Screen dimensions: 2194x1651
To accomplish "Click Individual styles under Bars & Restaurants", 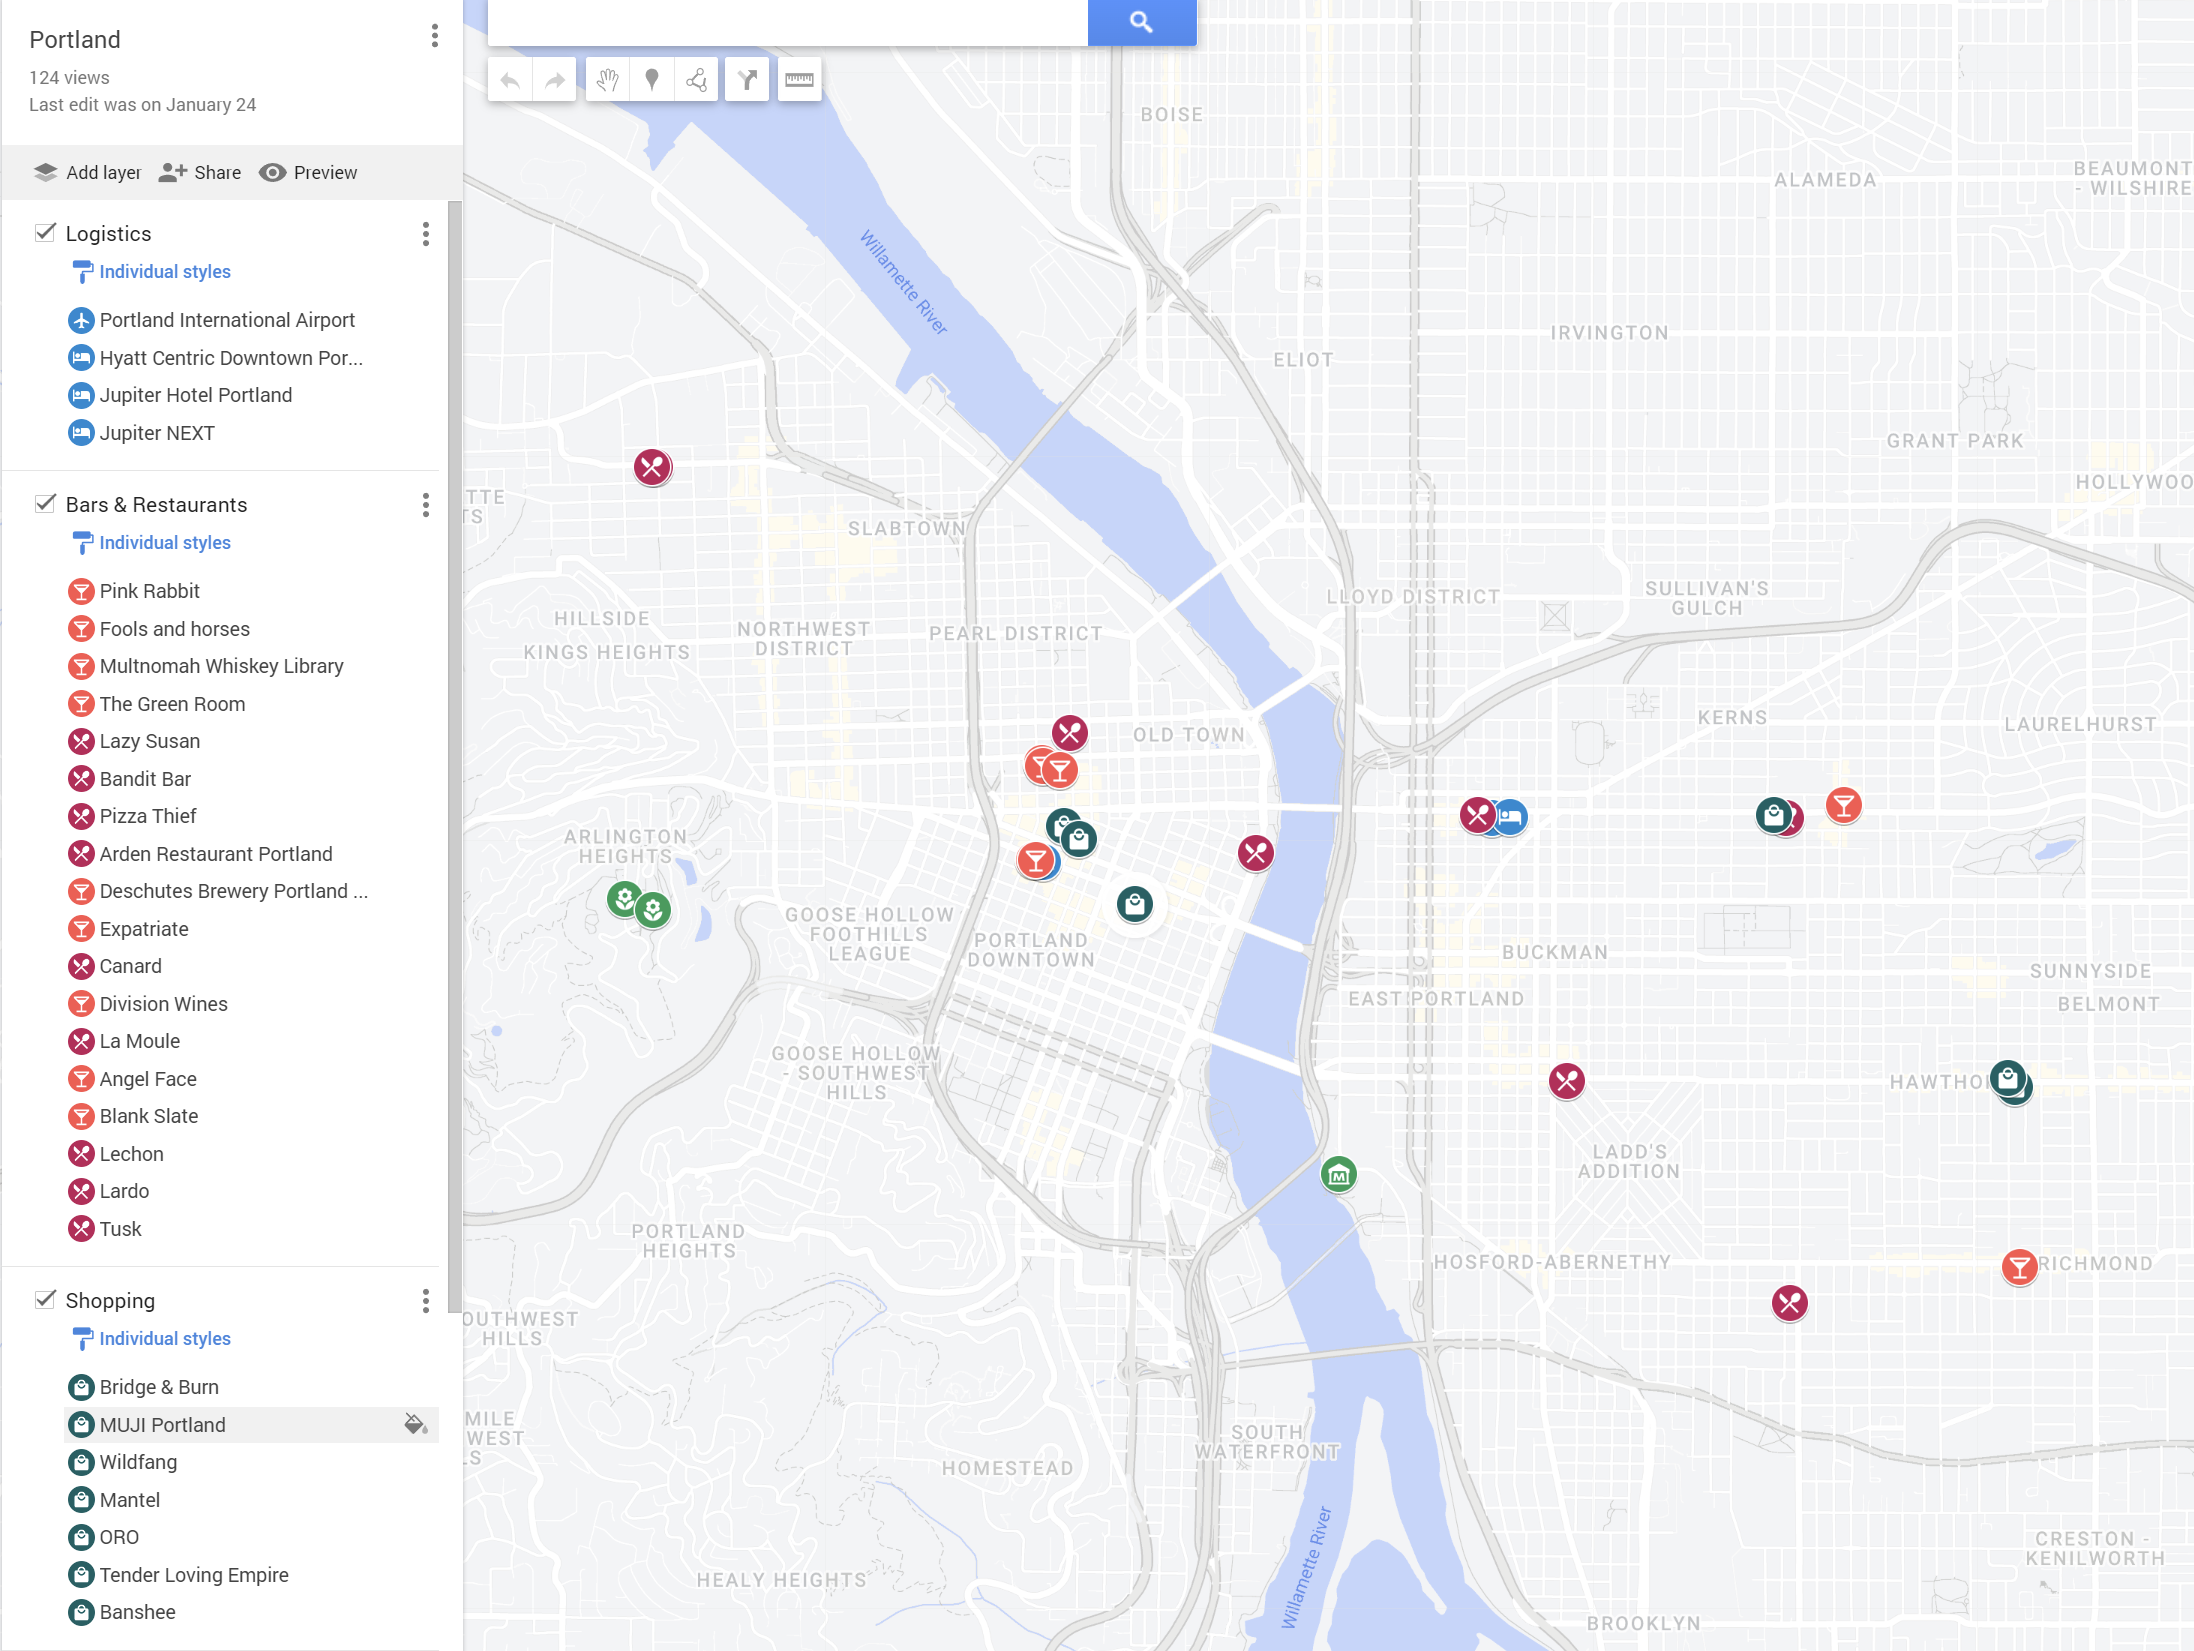I will pos(165,542).
